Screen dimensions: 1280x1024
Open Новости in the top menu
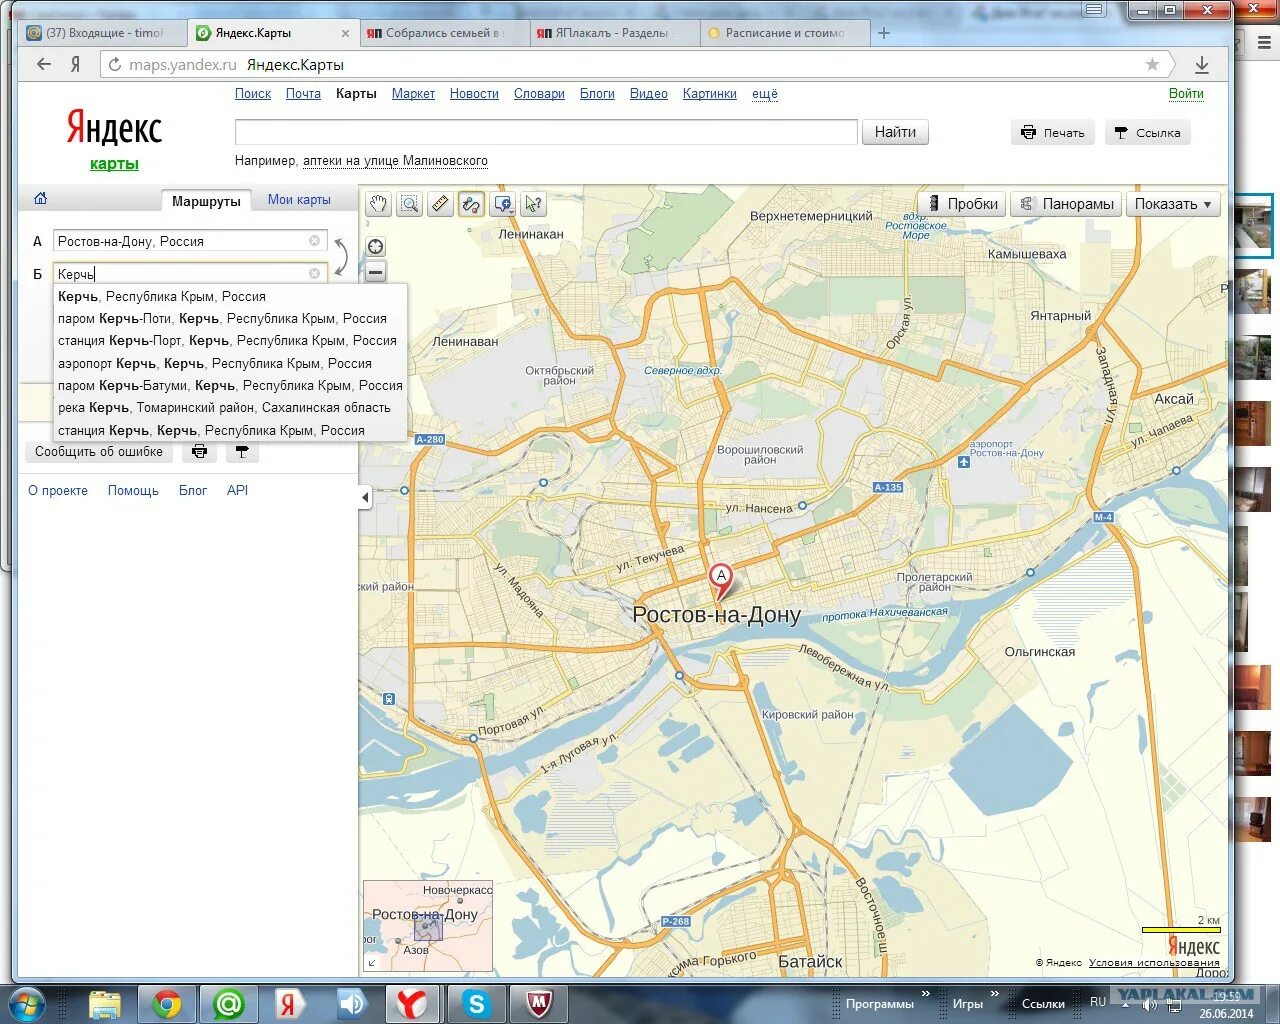coord(474,93)
